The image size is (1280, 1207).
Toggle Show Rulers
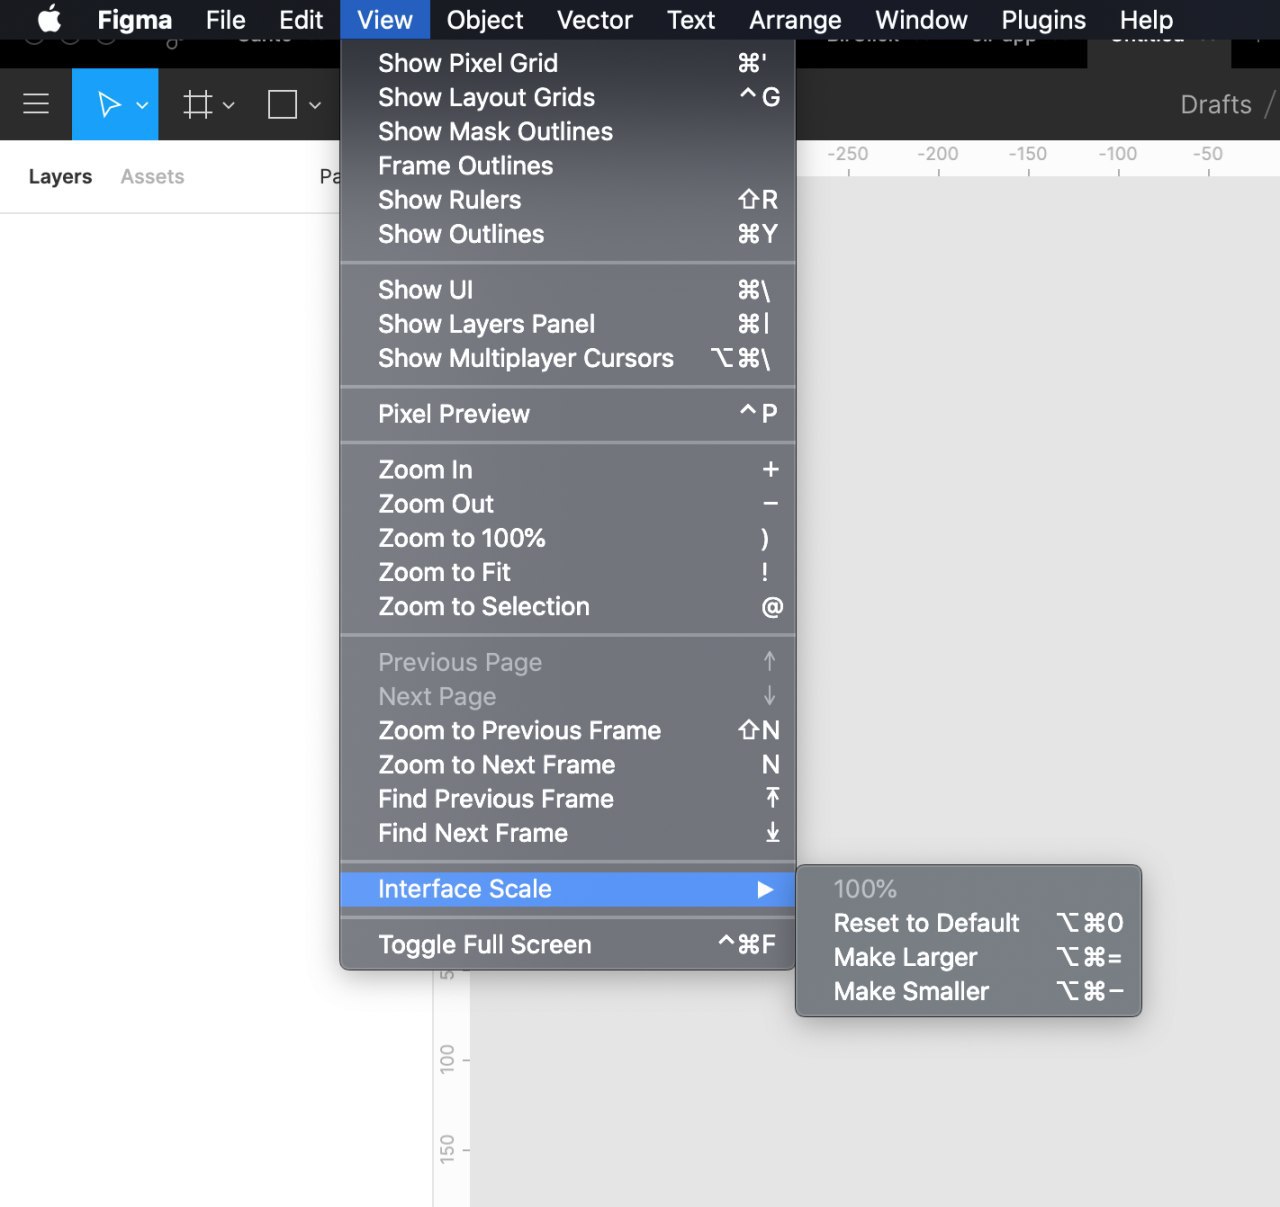(x=568, y=200)
